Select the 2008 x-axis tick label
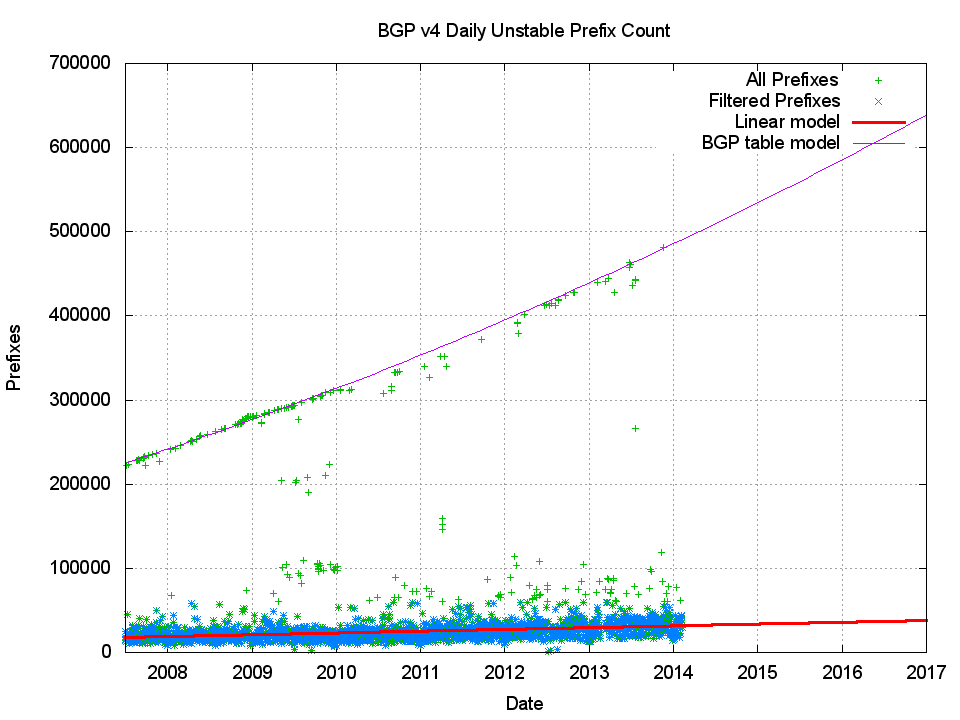 167,671
